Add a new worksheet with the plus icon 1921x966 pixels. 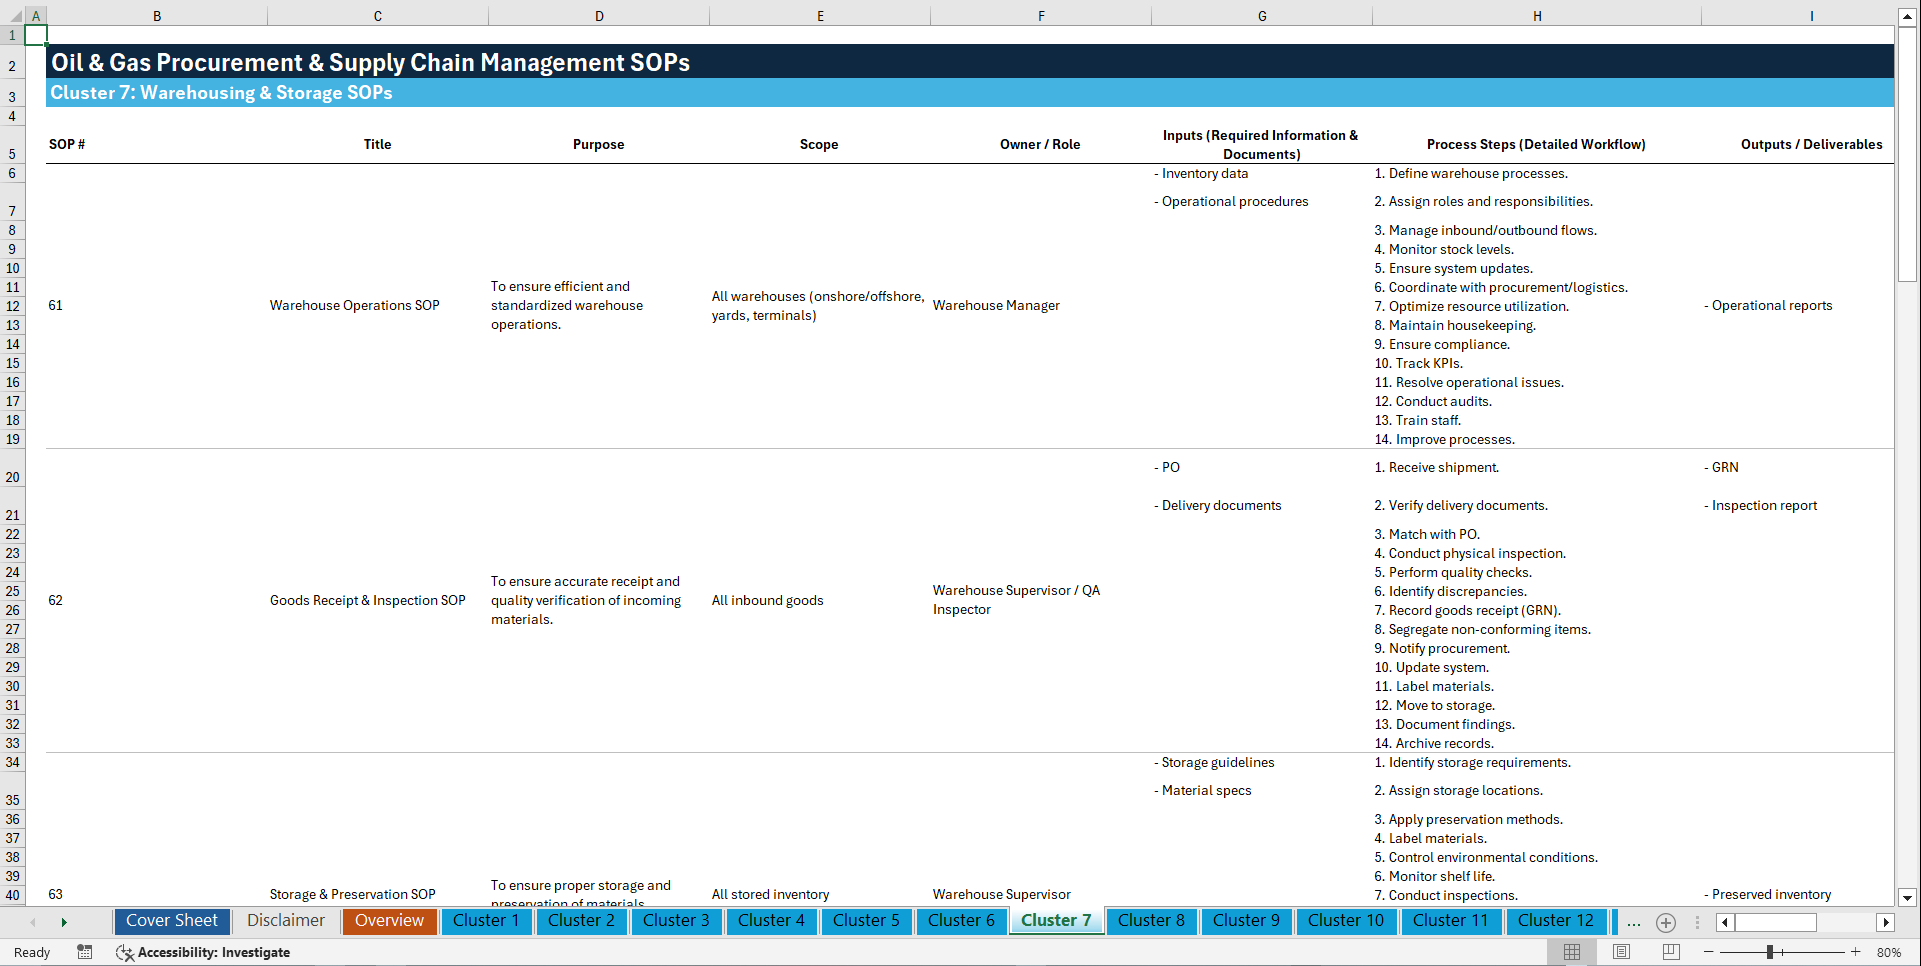click(1666, 922)
